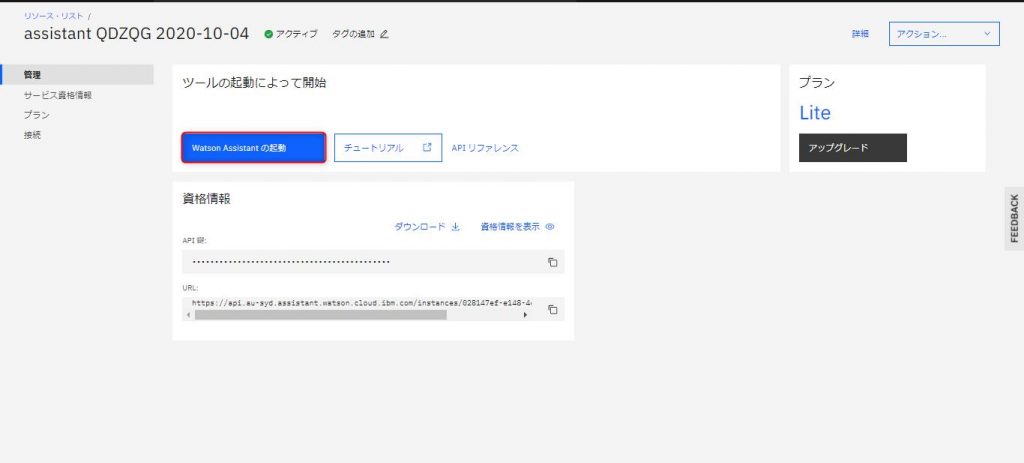Select 接続 in the left sidebar
1024x463 pixels.
click(x=32, y=135)
